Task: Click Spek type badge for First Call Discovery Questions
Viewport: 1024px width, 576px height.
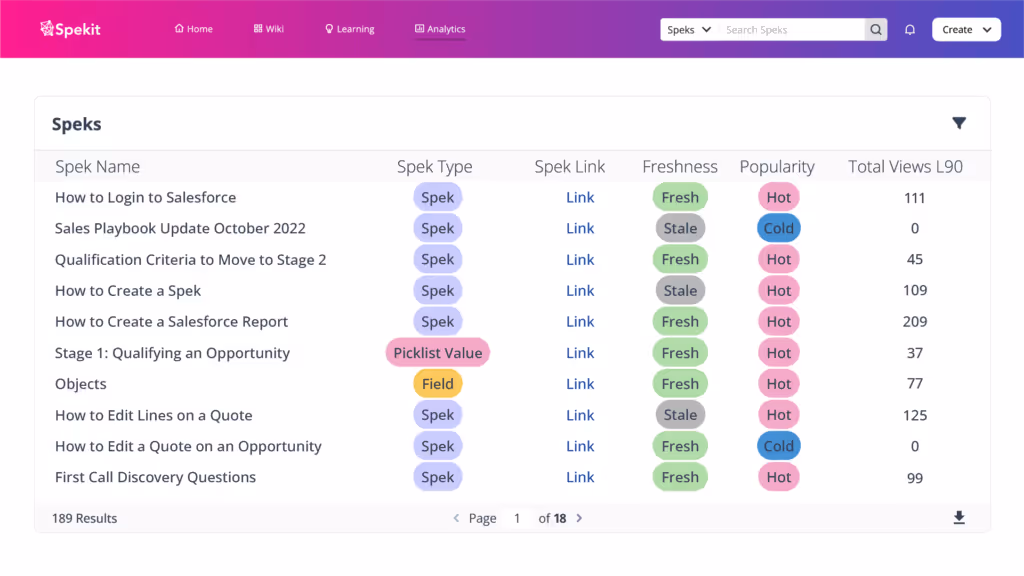Action: [438, 477]
